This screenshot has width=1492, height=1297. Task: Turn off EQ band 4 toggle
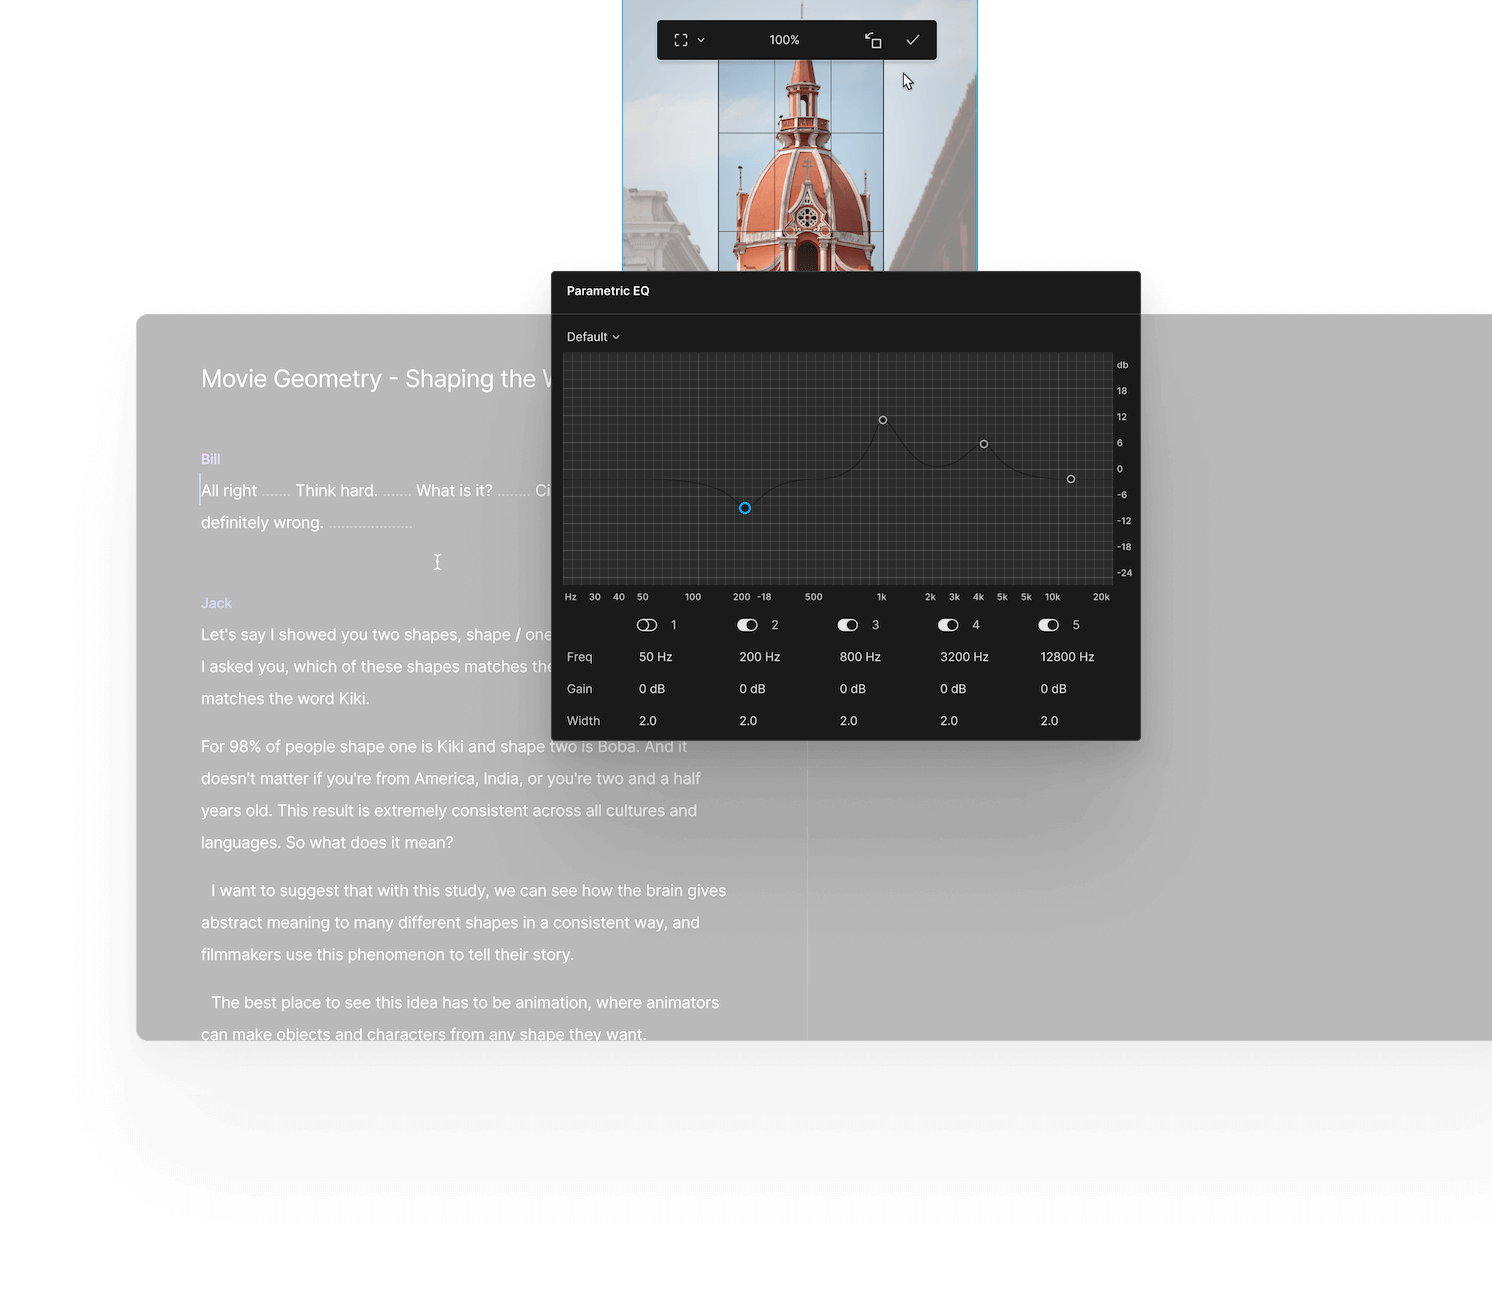[x=948, y=625]
